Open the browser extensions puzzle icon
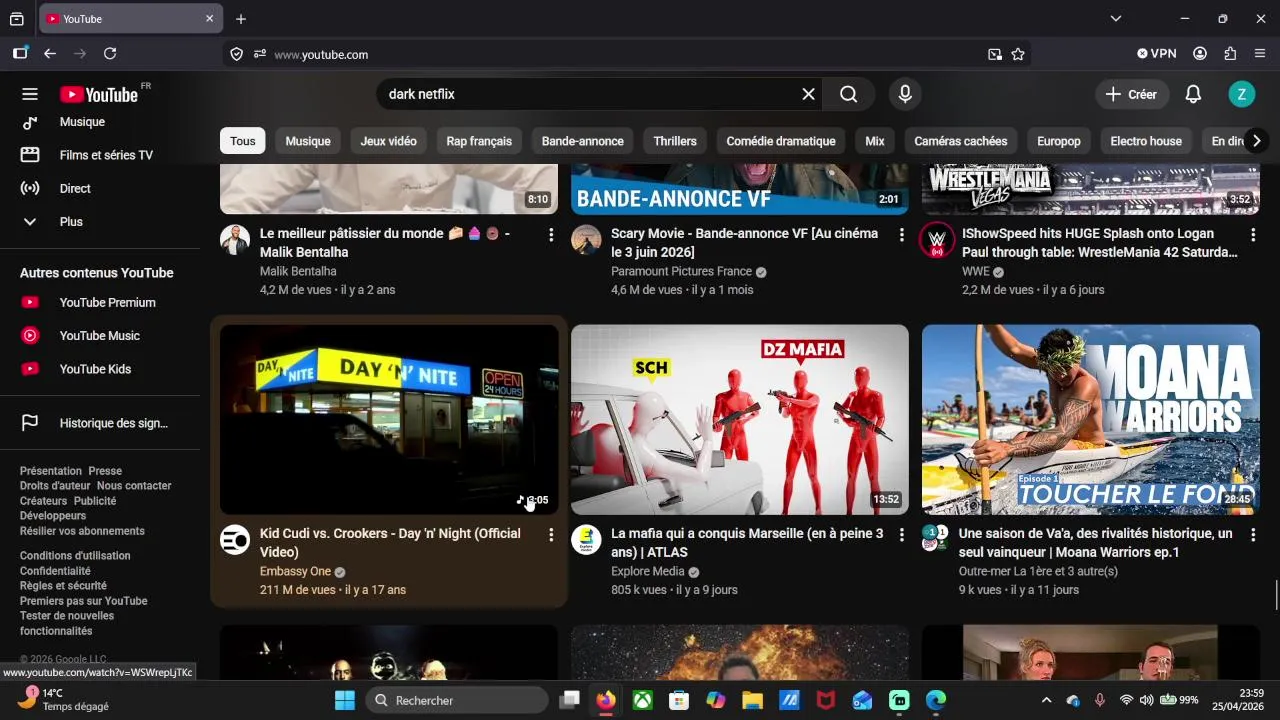 (1230, 54)
